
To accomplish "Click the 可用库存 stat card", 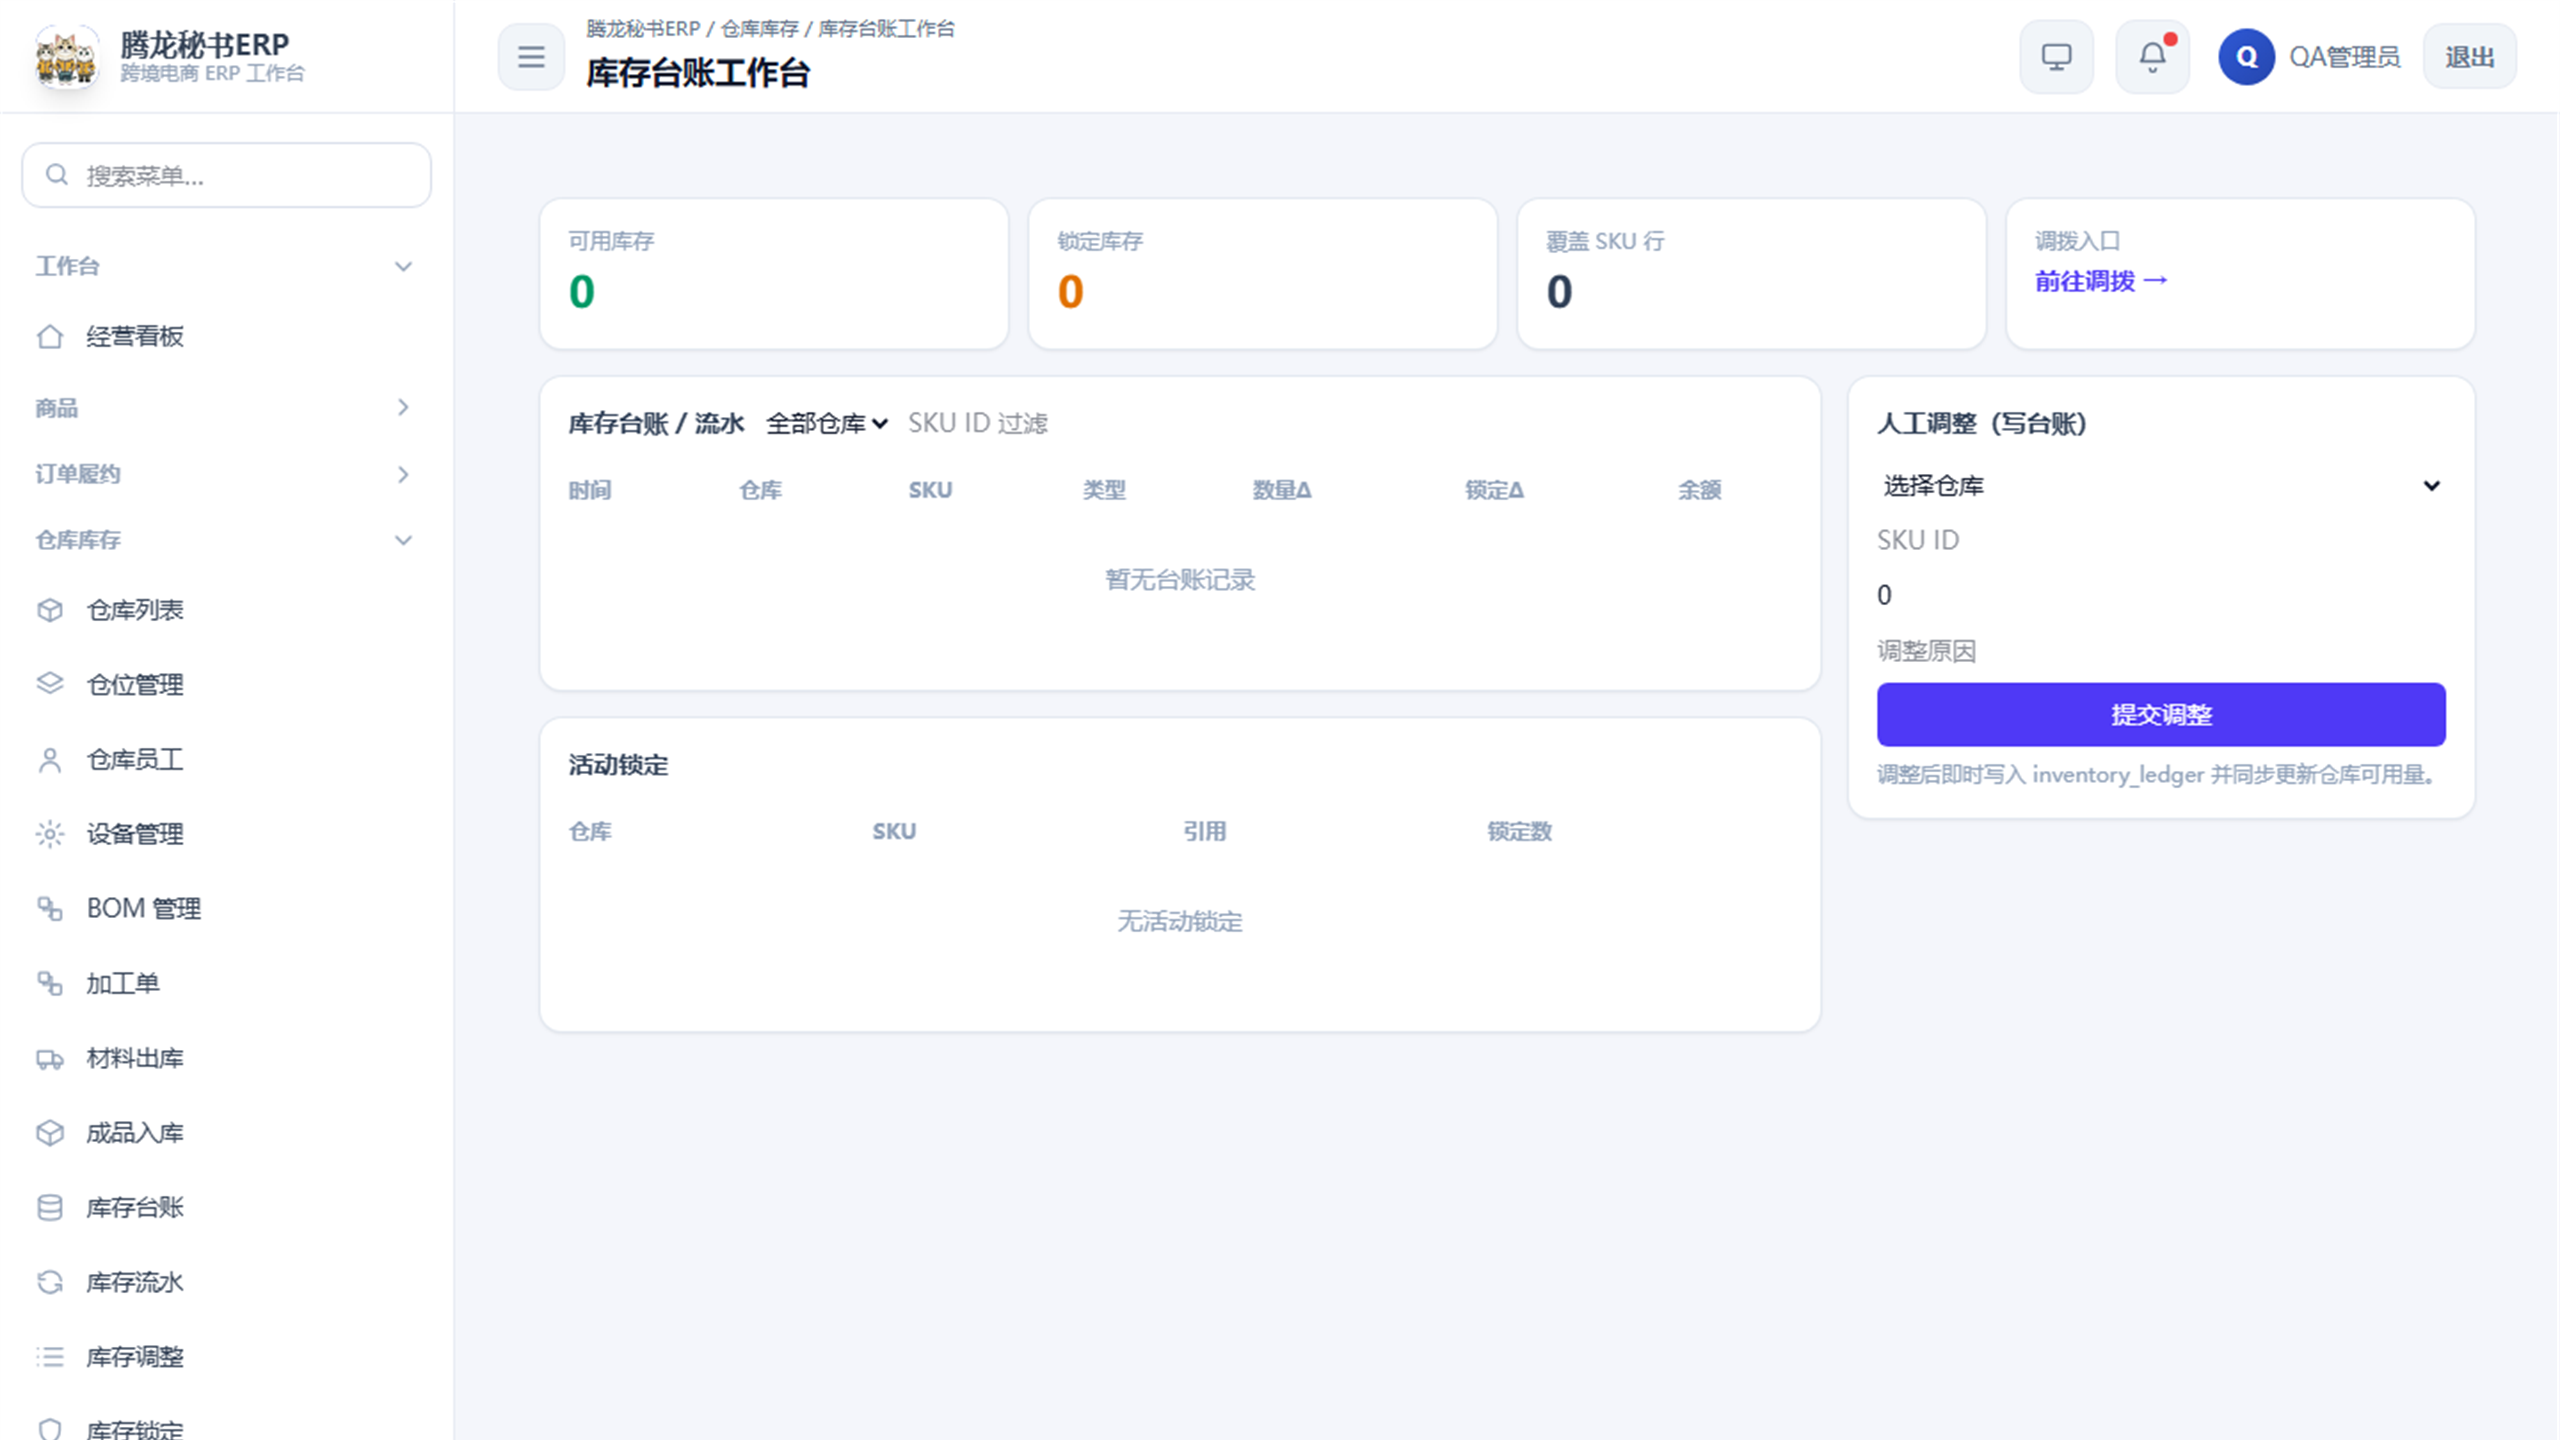I will click(774, 273).
